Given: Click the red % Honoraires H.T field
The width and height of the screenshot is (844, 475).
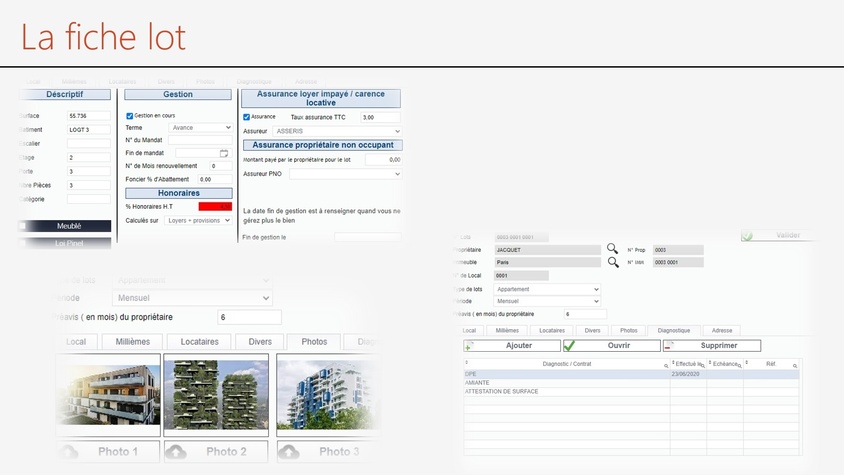Looking at the screenshot, I should (x=215, y=206).
